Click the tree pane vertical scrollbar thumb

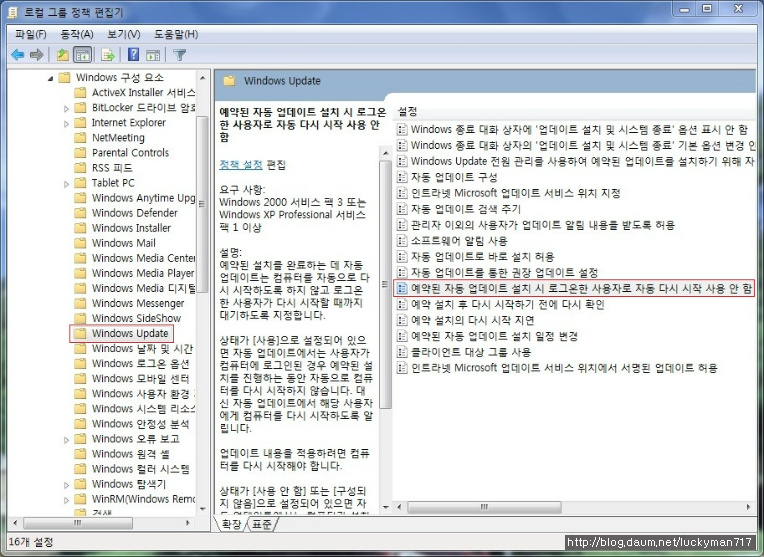coord(202,204)
